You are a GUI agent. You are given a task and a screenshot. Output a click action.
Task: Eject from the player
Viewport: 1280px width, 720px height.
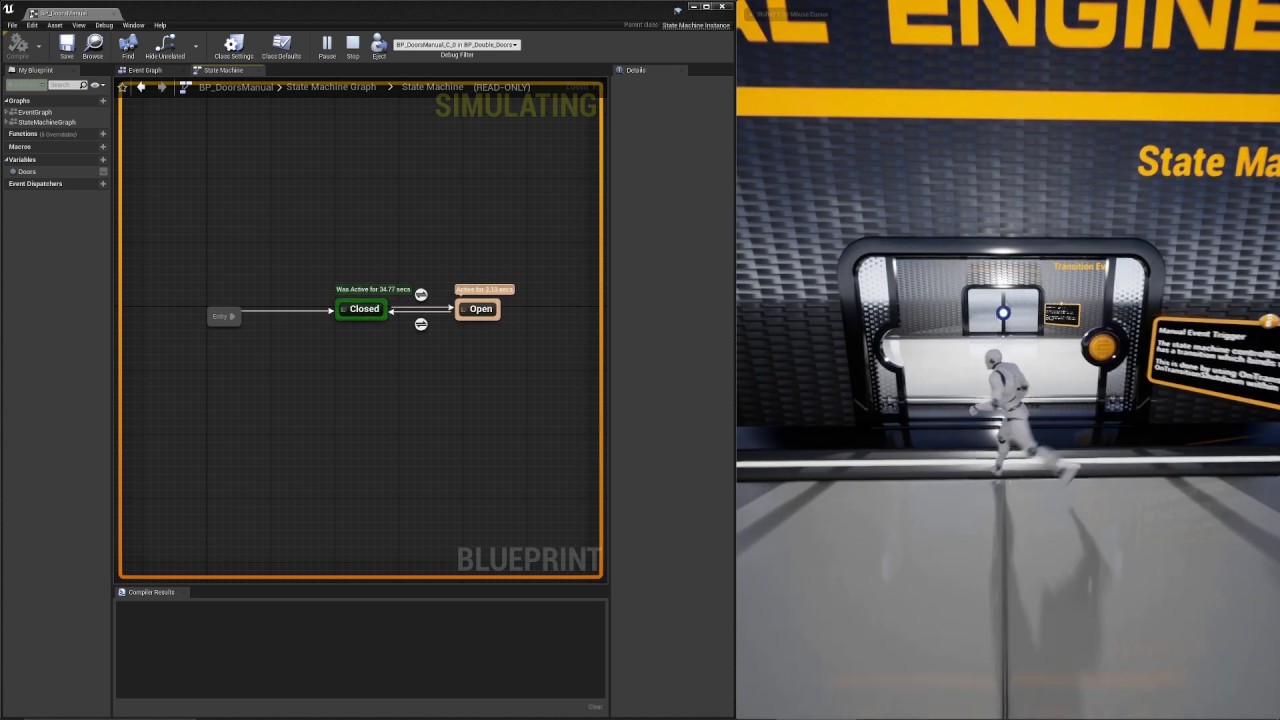(378, 46)
